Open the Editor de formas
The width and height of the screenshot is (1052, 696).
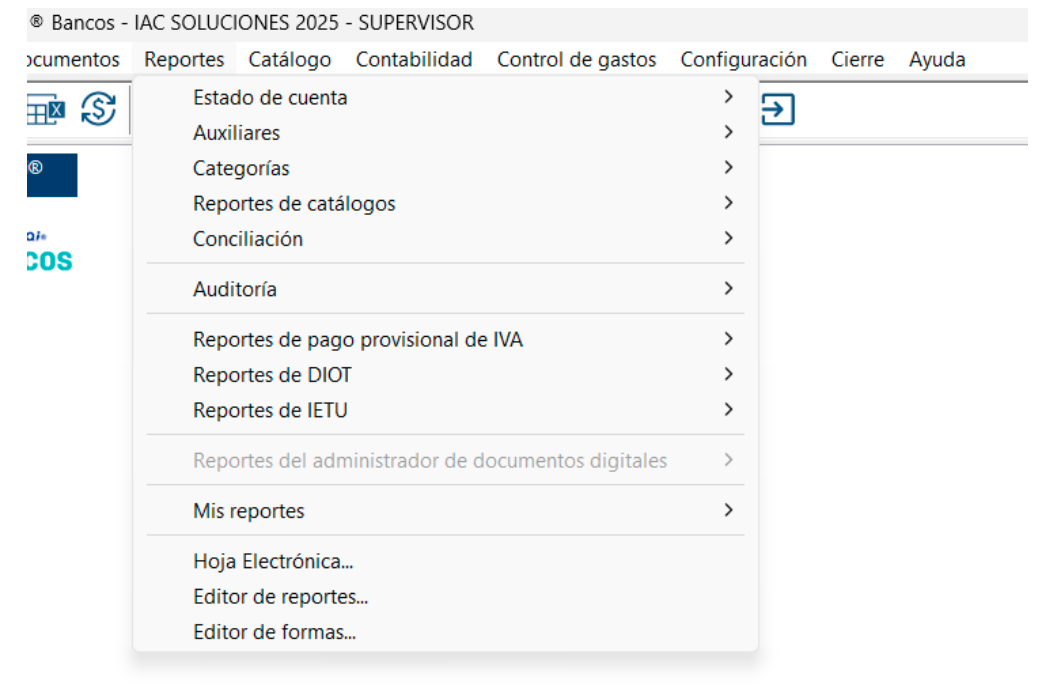click(x=274, y=632)
